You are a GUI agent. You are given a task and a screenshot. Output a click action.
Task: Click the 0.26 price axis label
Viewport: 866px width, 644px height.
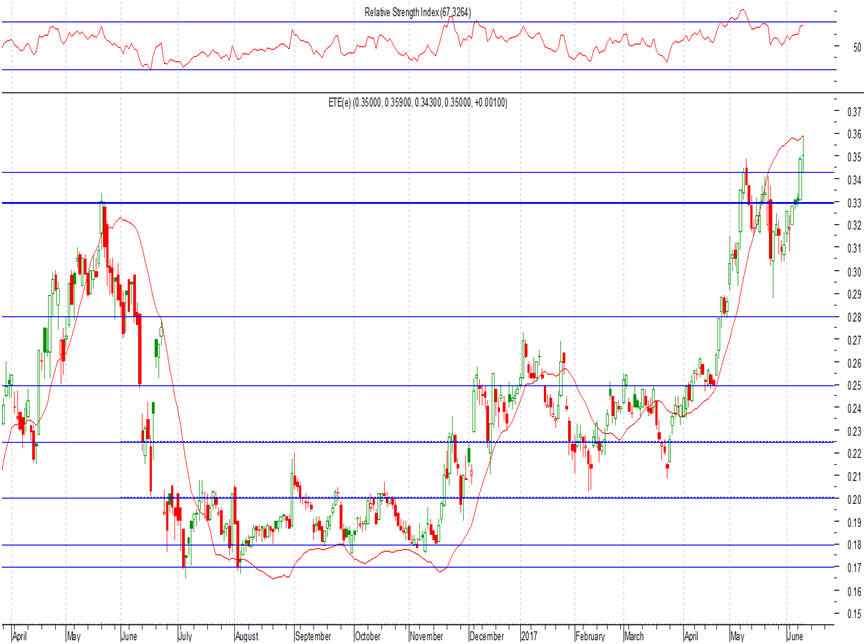[854, 363]
